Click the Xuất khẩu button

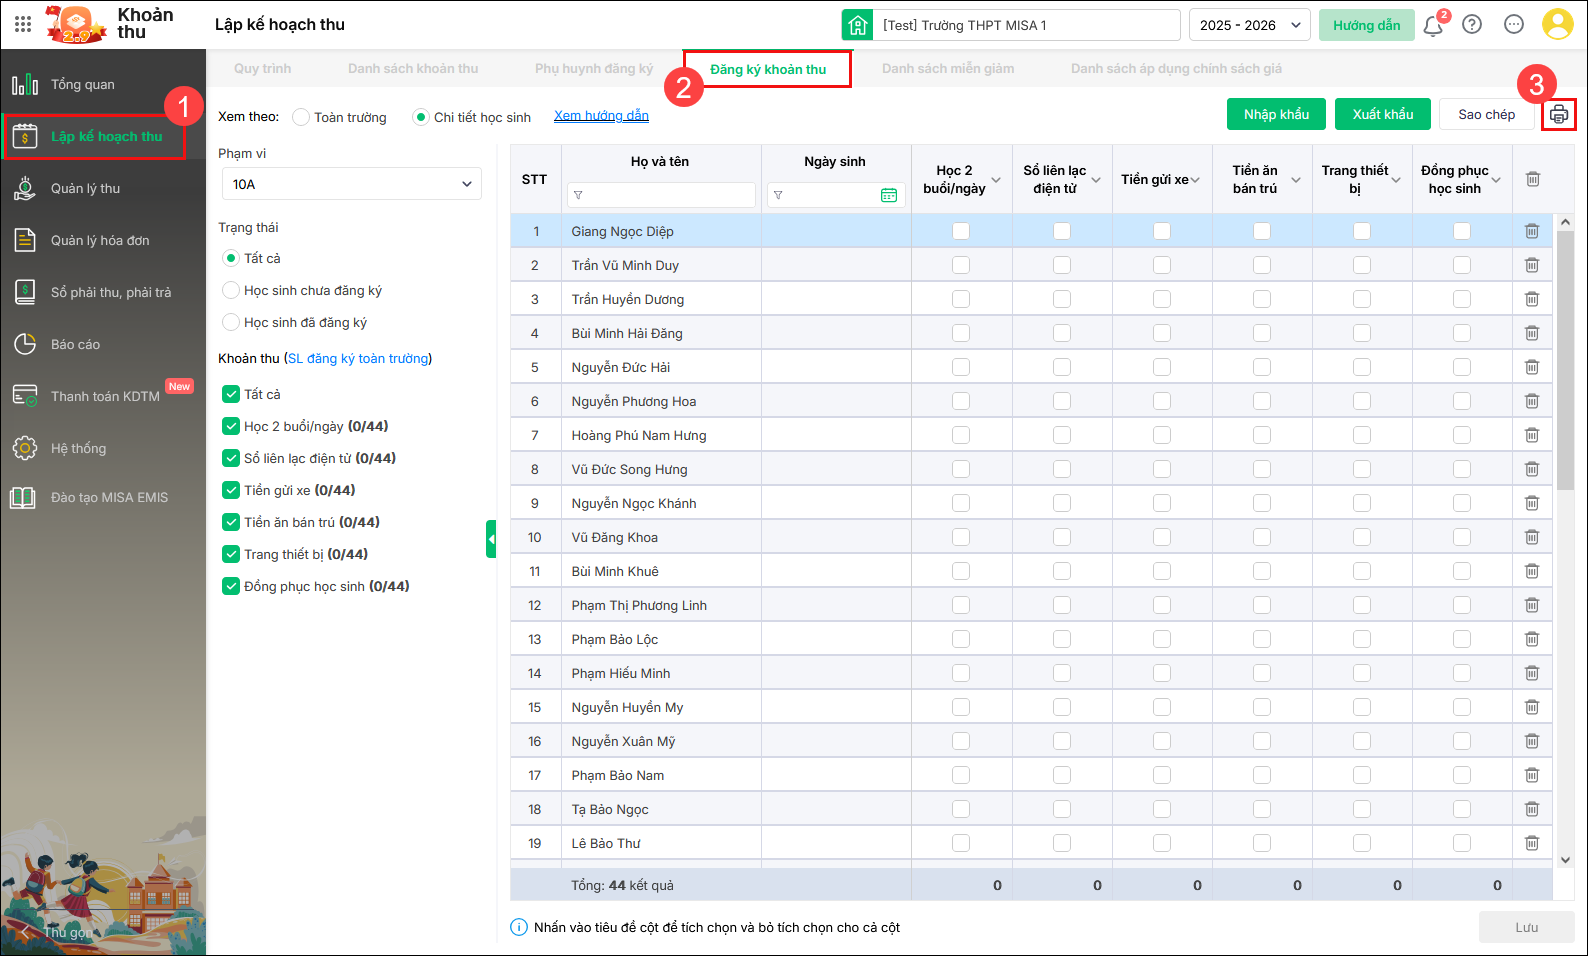click(x=1383, y=114)
